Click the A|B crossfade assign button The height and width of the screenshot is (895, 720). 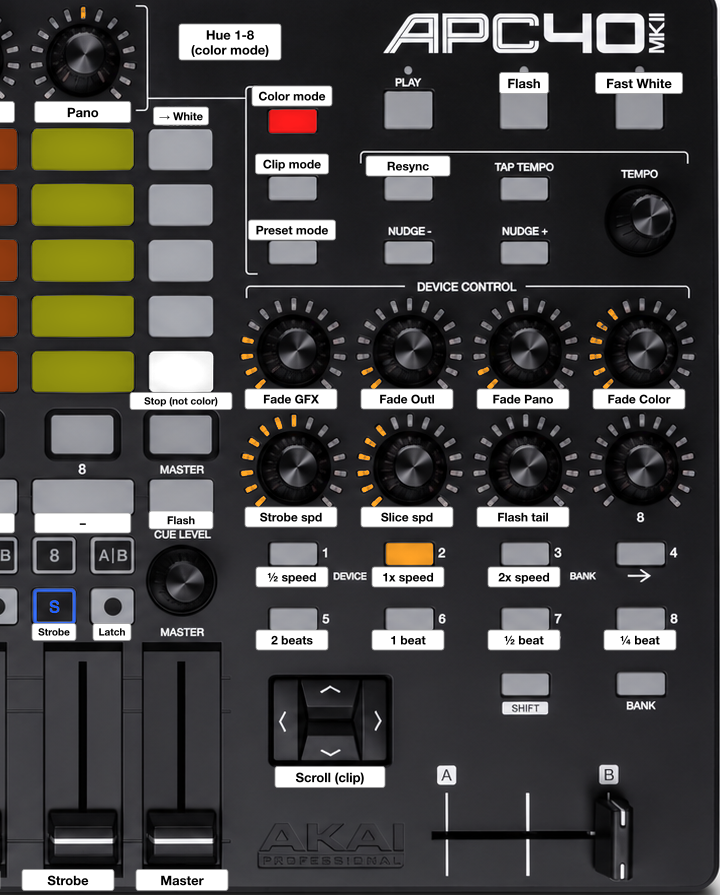[112, 555]
